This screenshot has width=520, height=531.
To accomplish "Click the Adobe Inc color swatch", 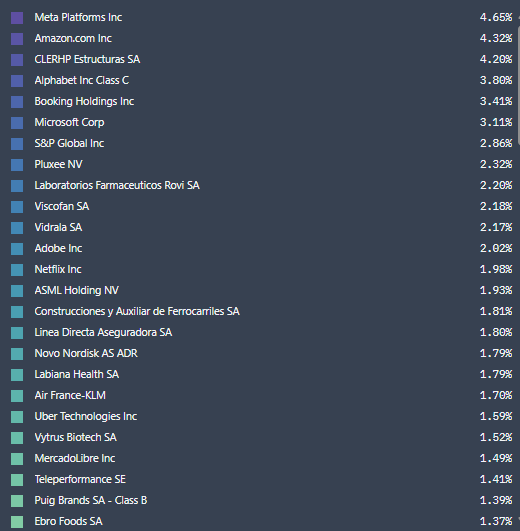I will point(17,249).
